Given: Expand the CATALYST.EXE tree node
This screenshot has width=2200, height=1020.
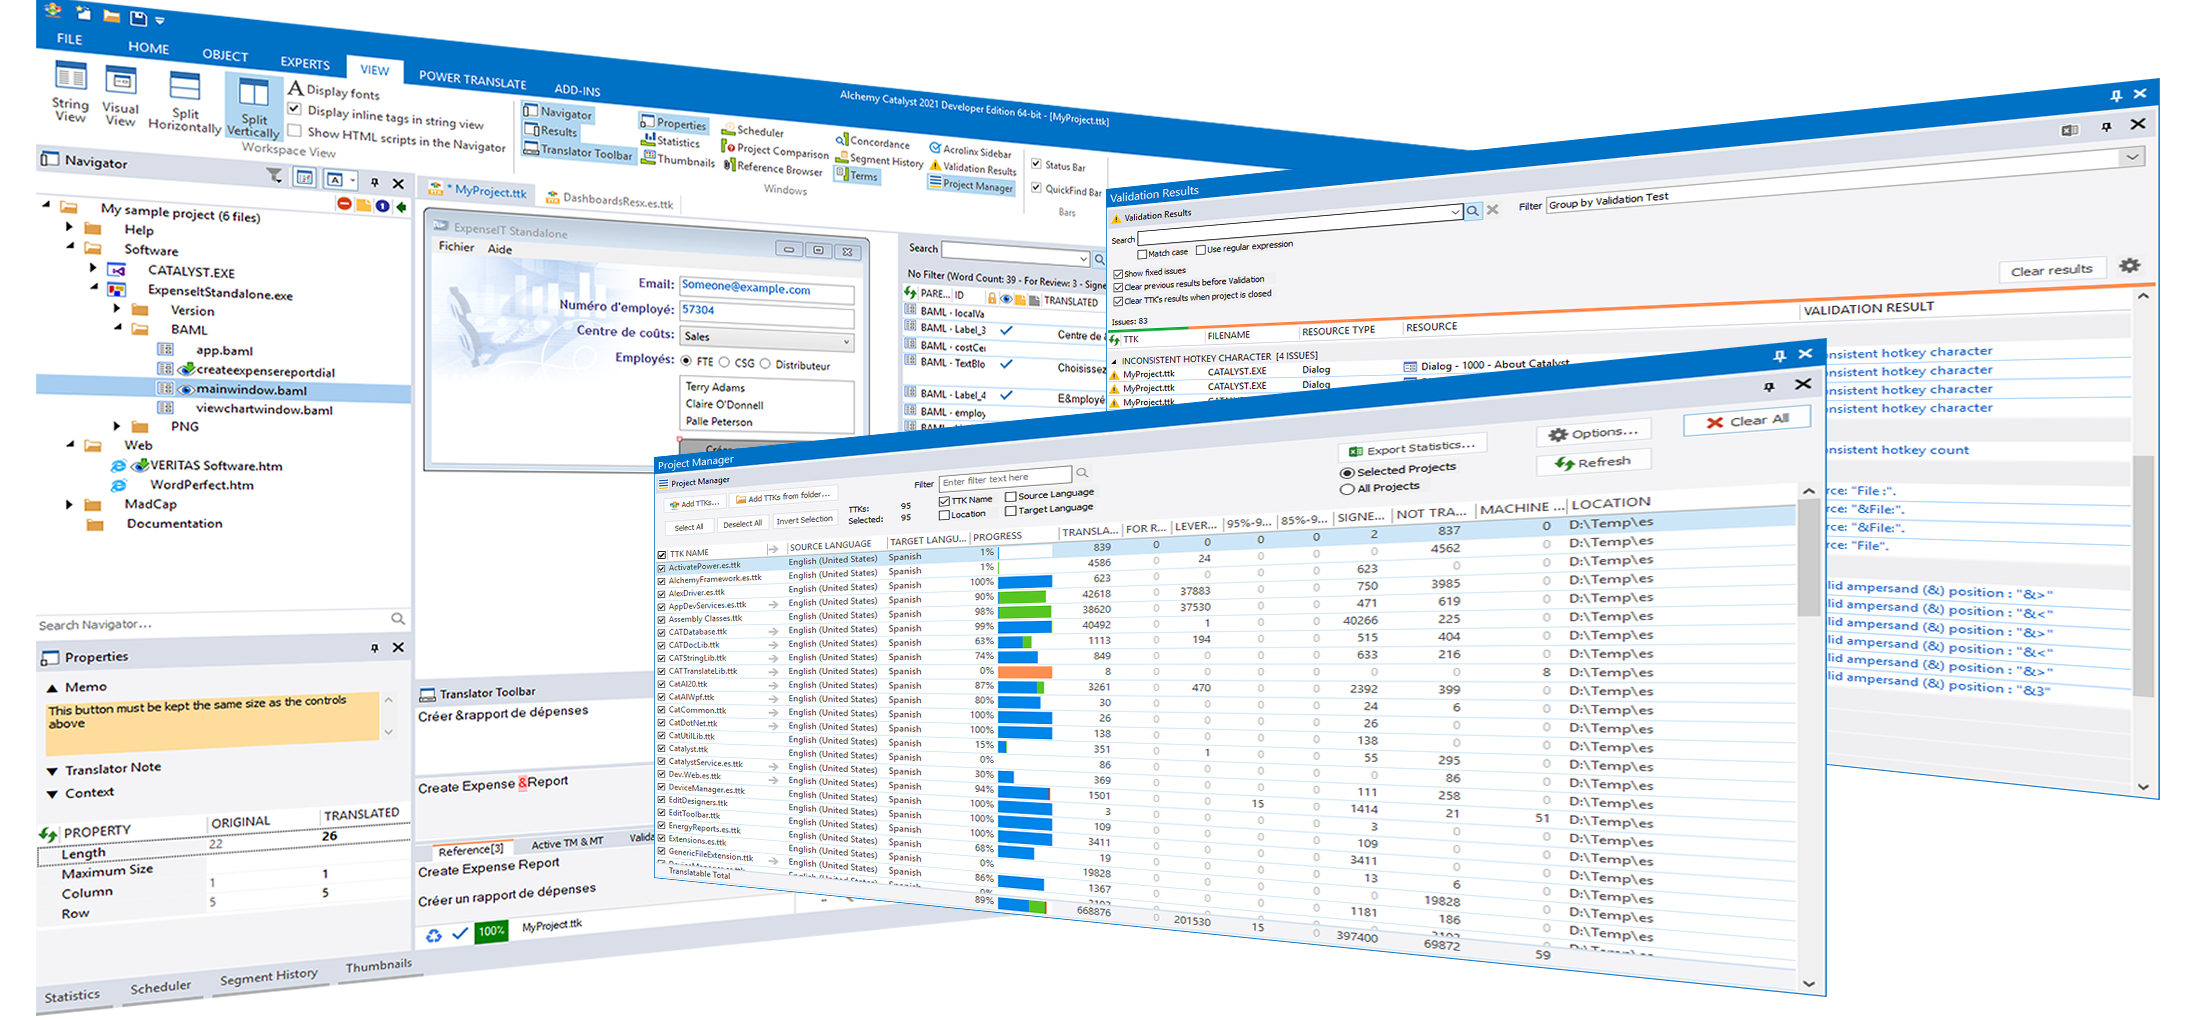Looking at the screenshot, I should pos(93,268).
